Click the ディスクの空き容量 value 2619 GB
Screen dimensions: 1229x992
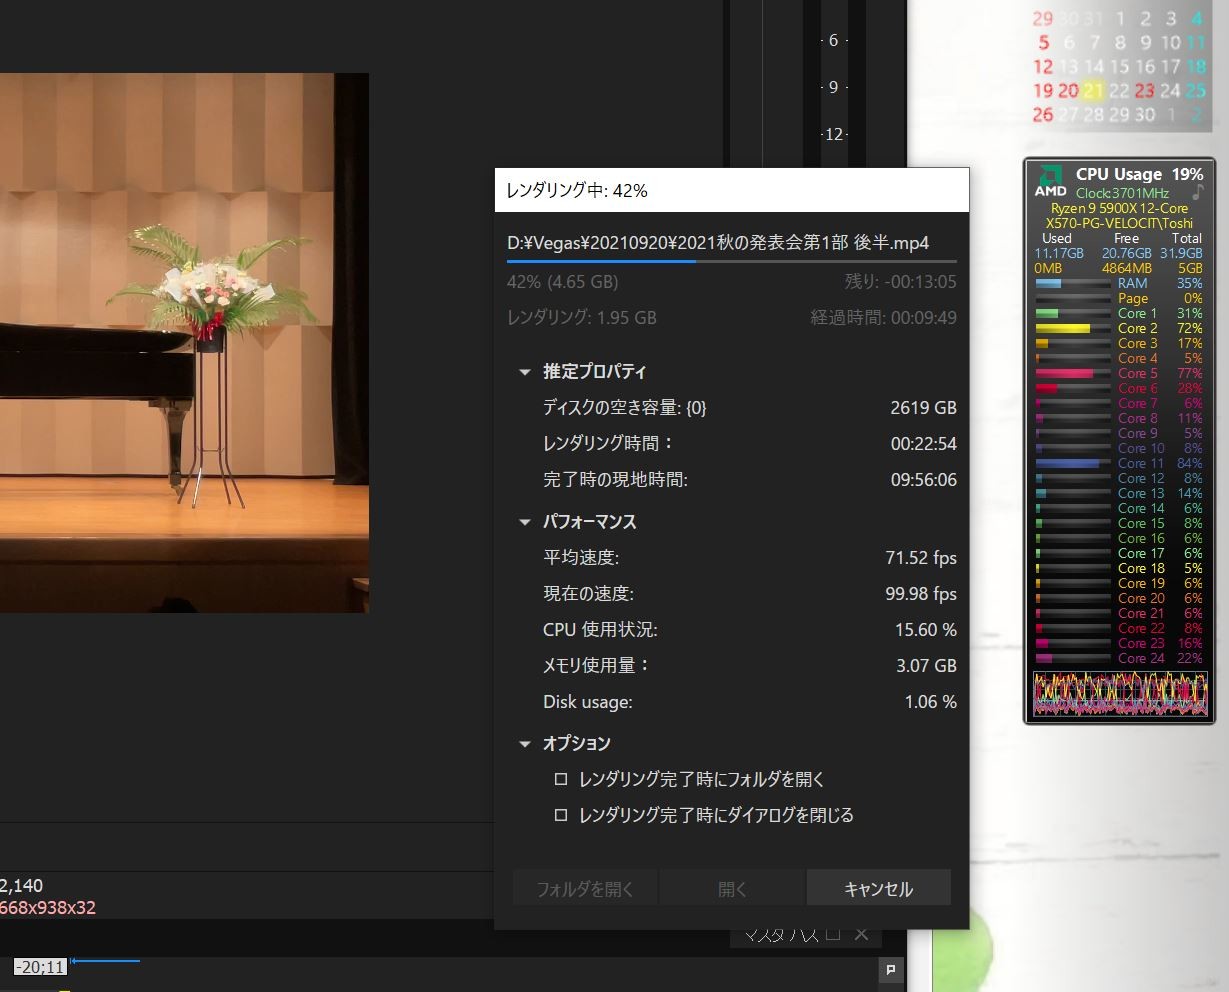click(x=924, y=408)
